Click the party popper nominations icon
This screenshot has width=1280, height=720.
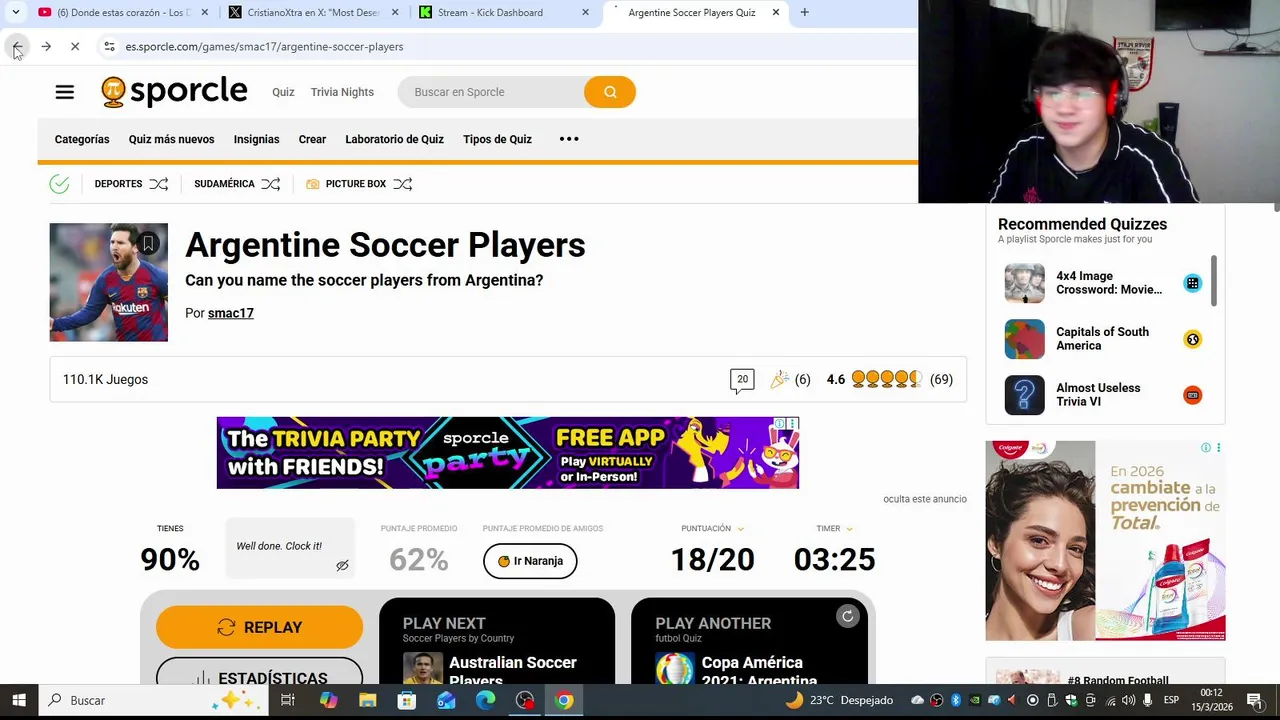coord(780,379)
